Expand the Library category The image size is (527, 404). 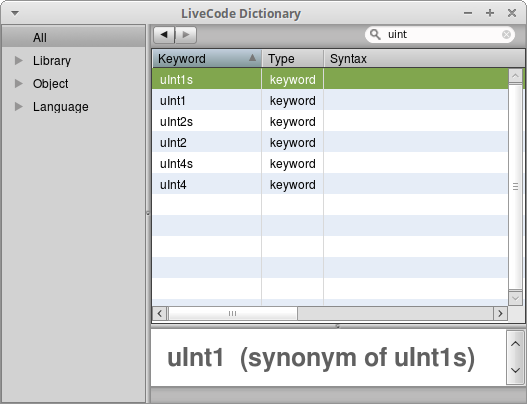(x=19, y=60)
